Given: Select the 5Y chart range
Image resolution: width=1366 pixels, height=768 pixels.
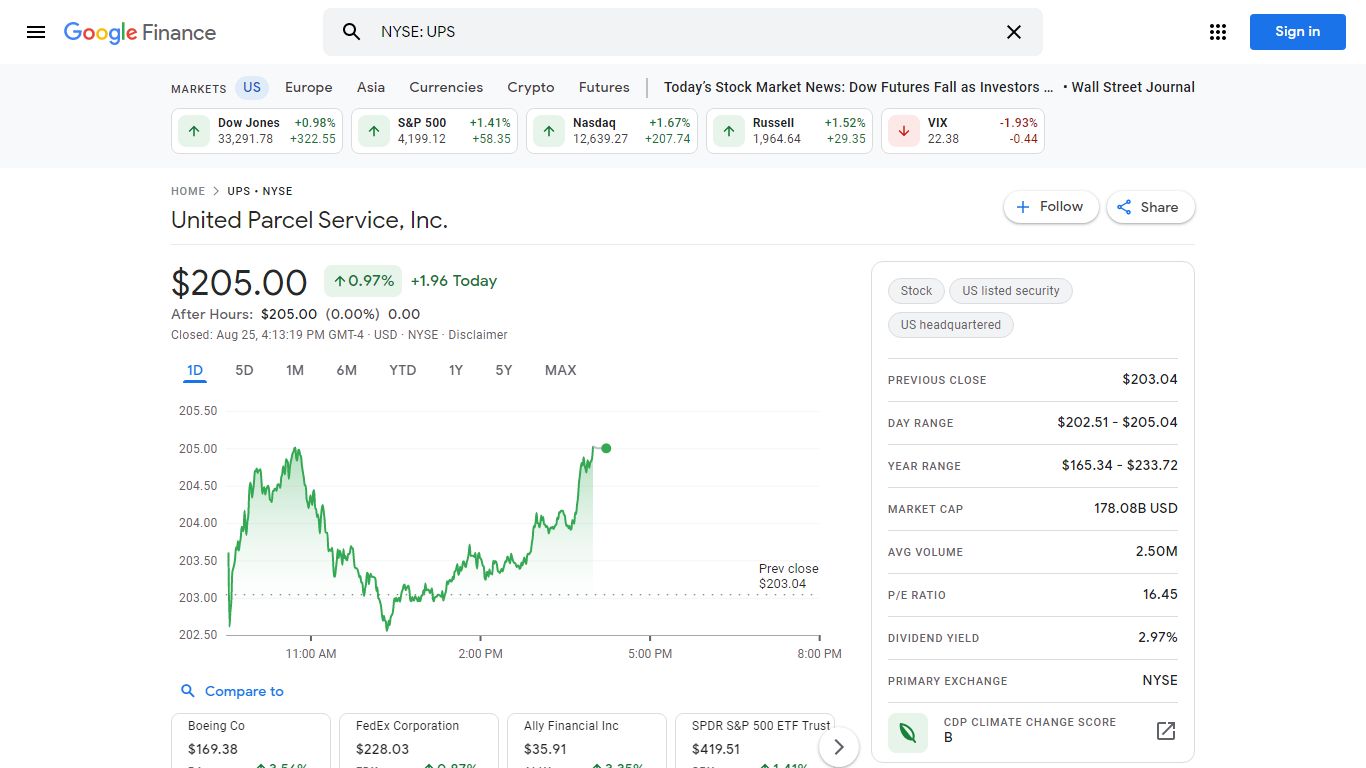Looking at the screenshot, I should click(x=504, y=370).
